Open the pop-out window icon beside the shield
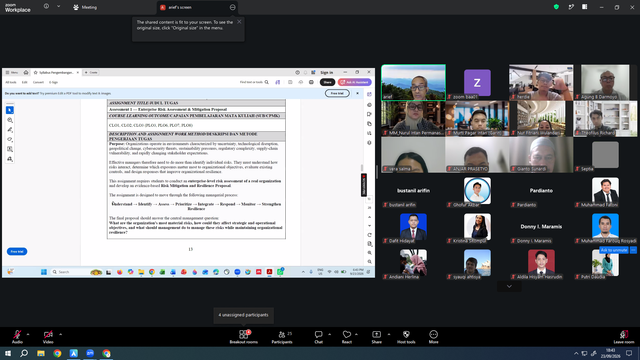 (571, 7)
